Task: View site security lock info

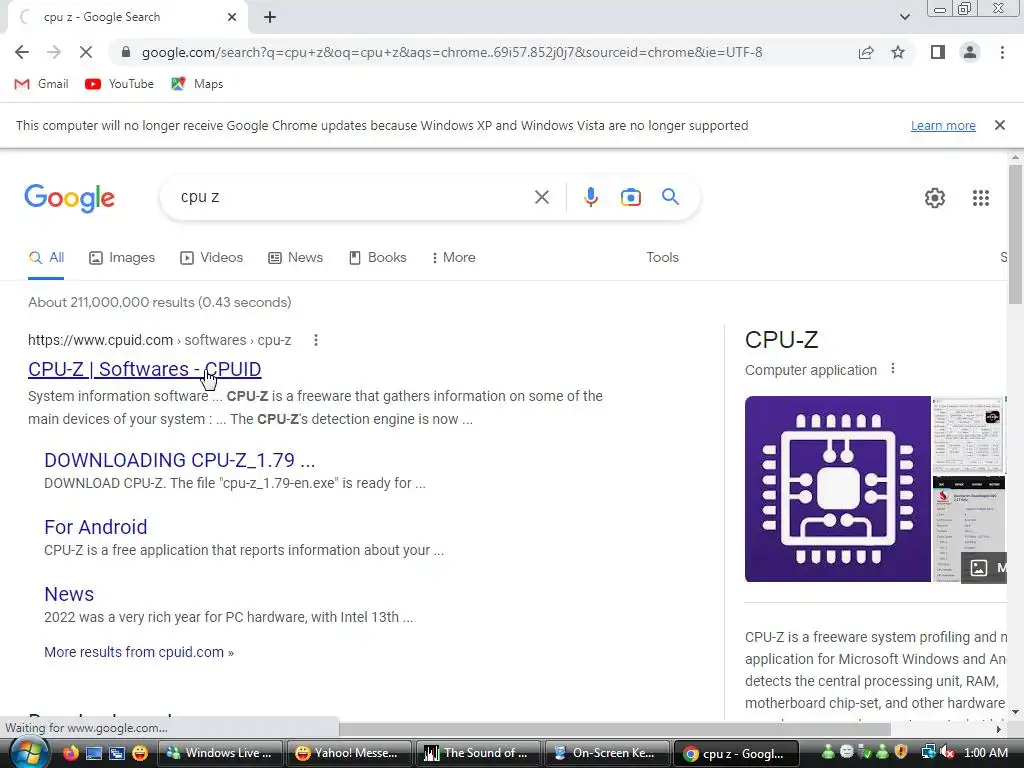Action: point(126,52)
